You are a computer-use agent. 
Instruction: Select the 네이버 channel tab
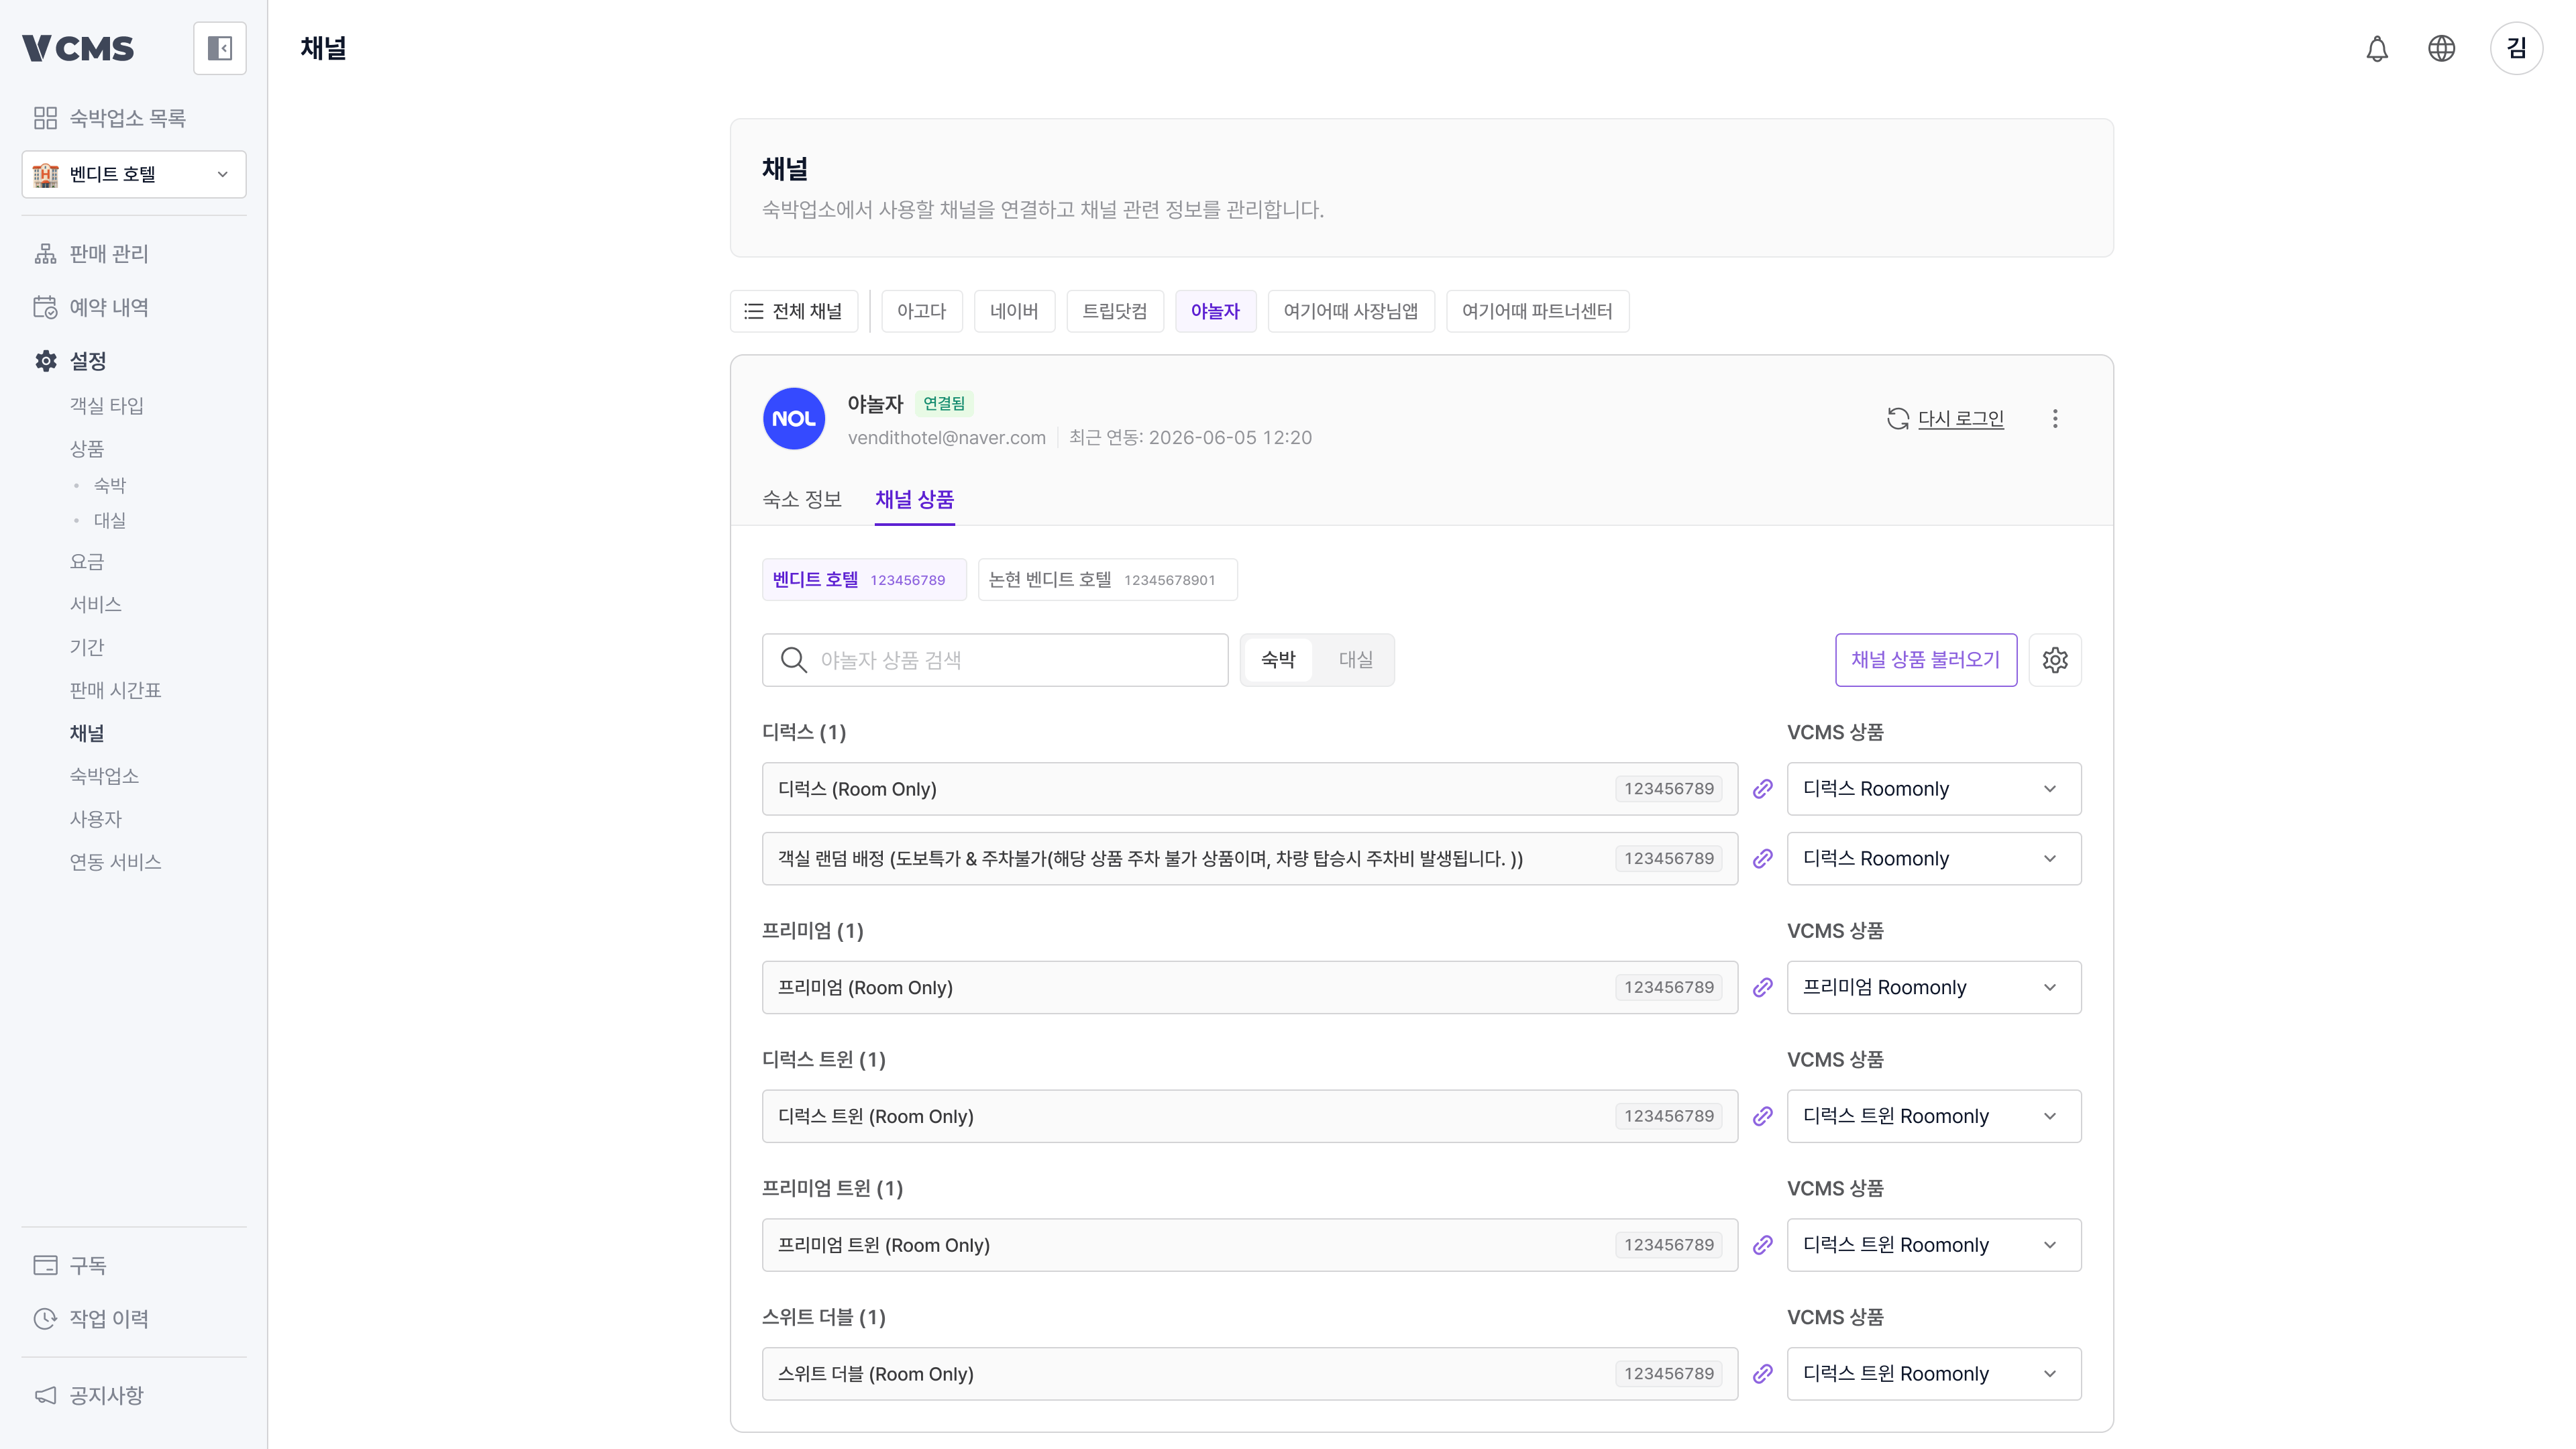coord(1014,311)
